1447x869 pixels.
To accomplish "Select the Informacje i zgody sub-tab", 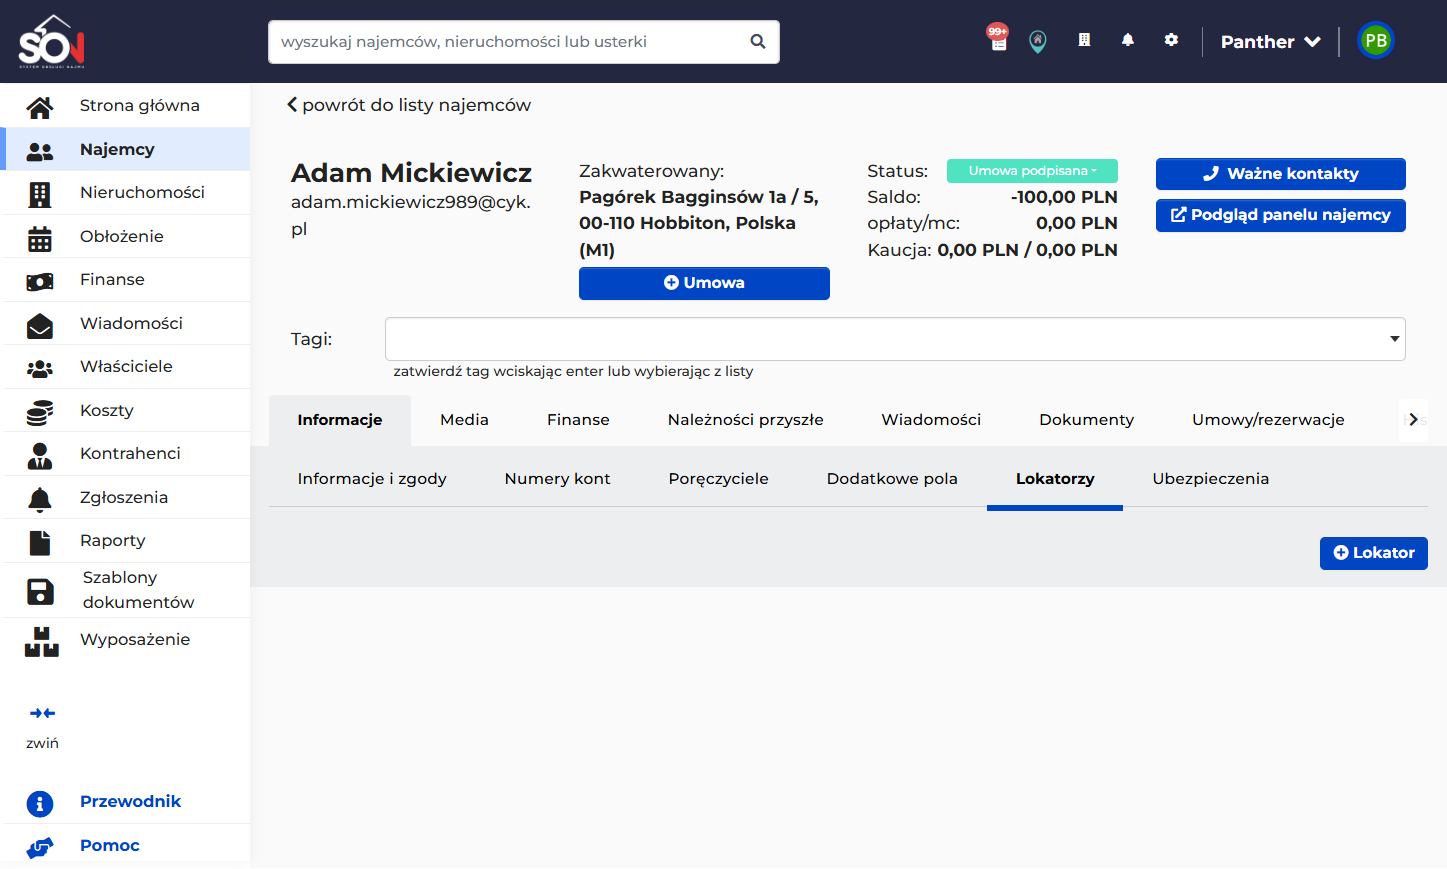I will pyautogui.click(x=372, y=479).
